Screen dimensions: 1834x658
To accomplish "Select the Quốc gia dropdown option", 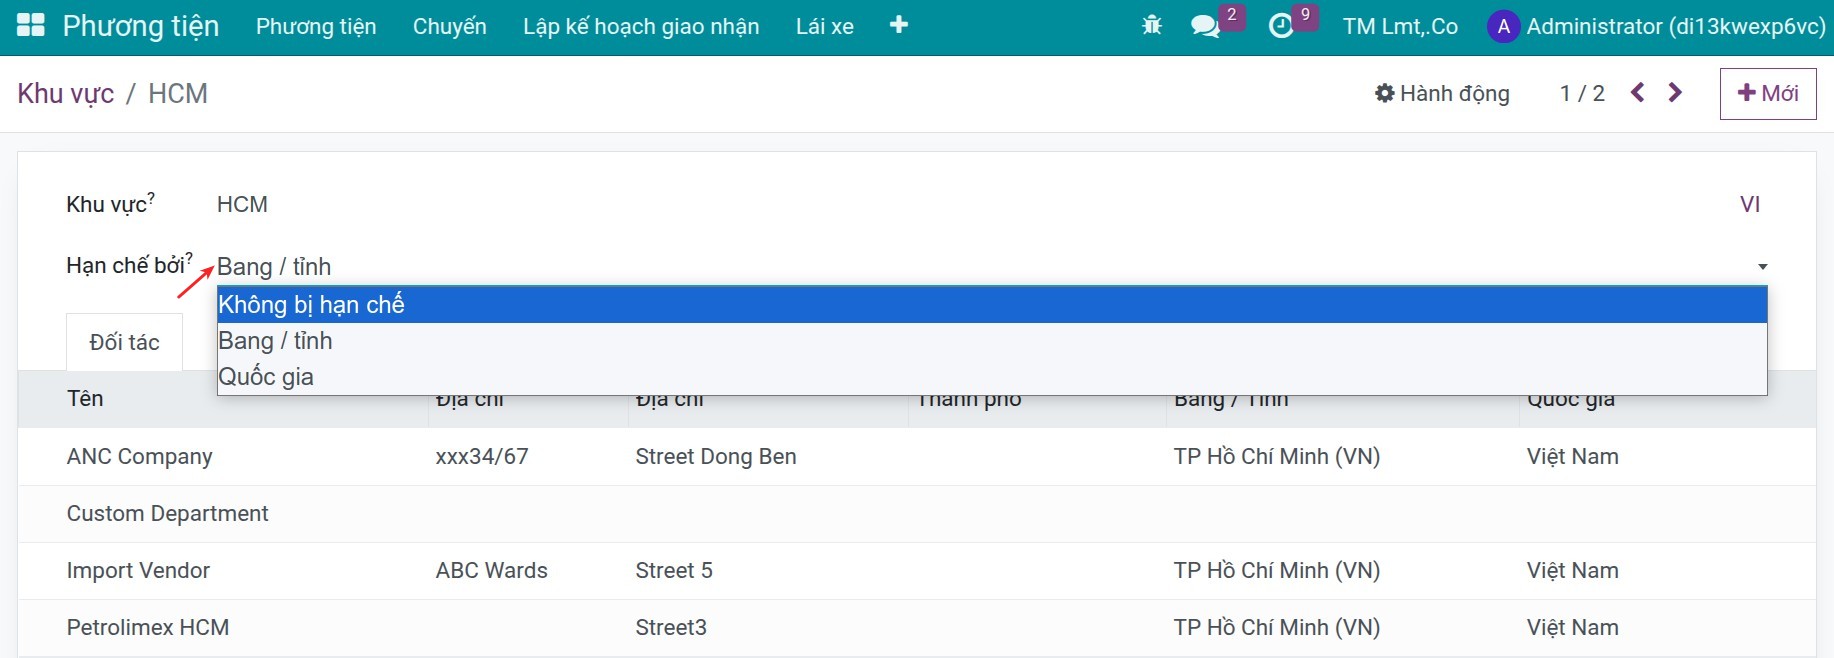I will click(992, 377).
